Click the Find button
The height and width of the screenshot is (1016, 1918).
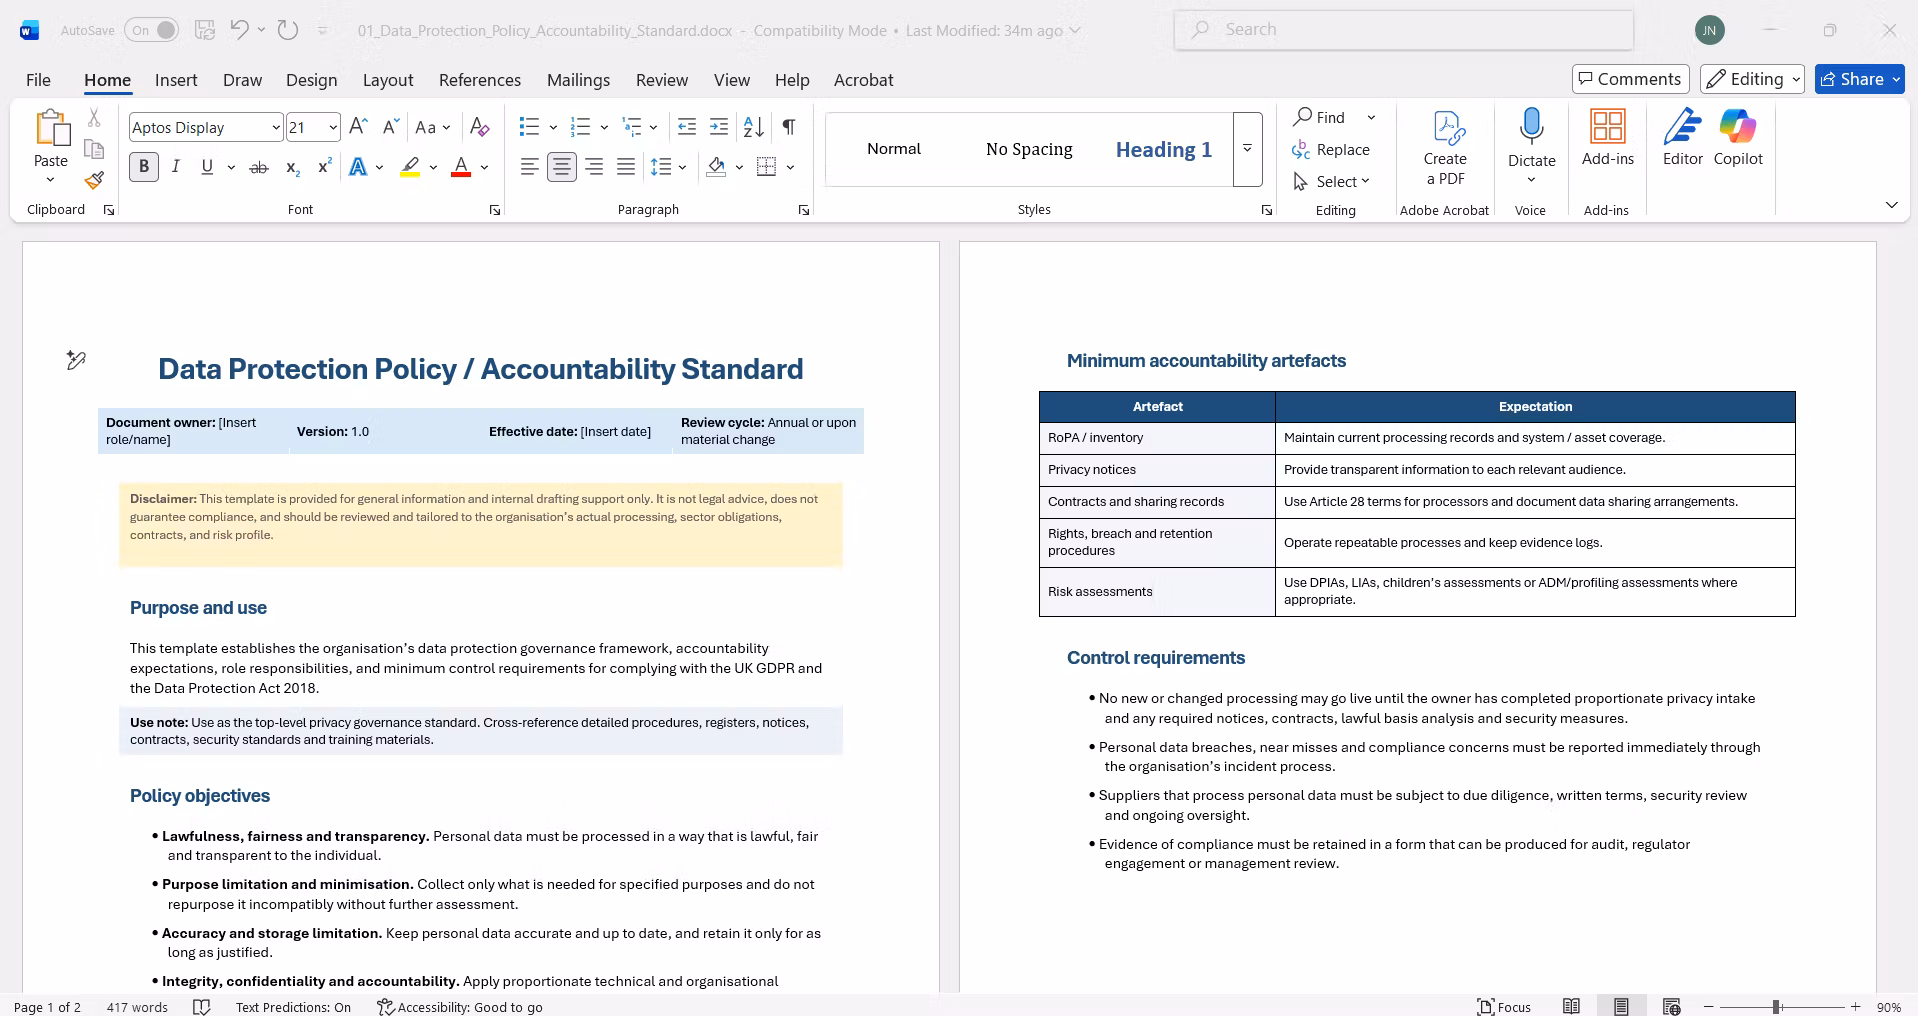point(1321,117)
